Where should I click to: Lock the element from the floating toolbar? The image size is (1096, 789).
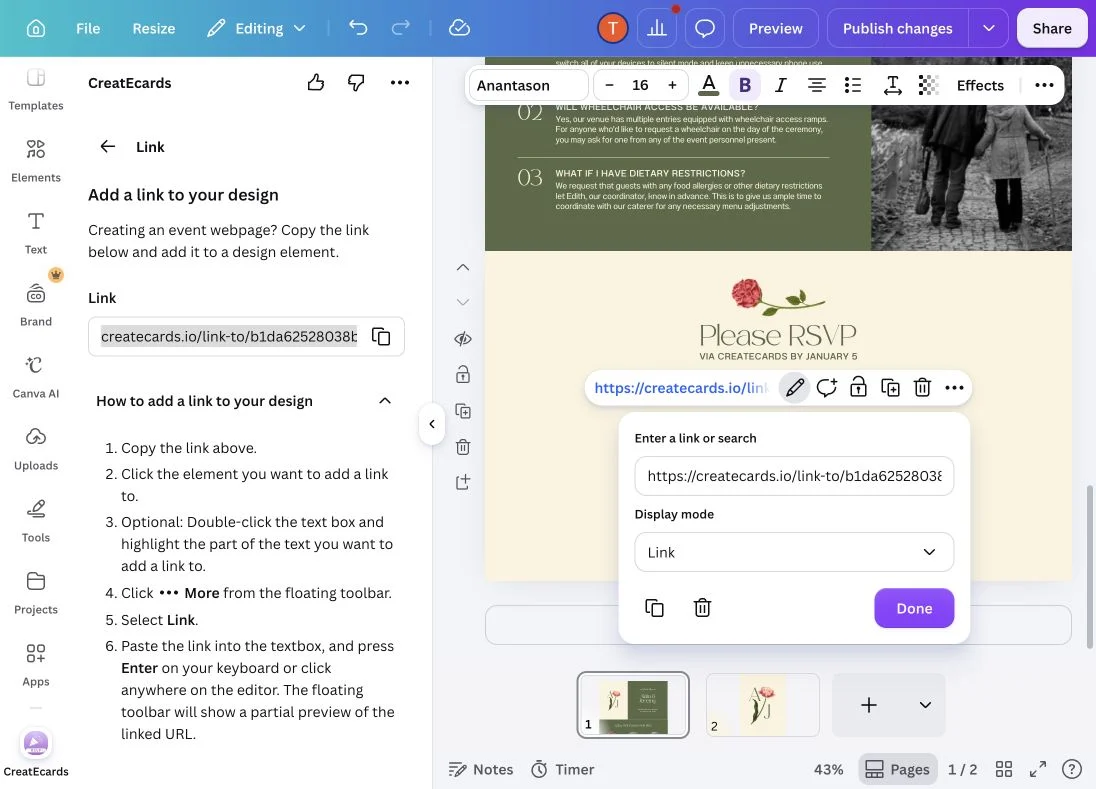(858, 387)
